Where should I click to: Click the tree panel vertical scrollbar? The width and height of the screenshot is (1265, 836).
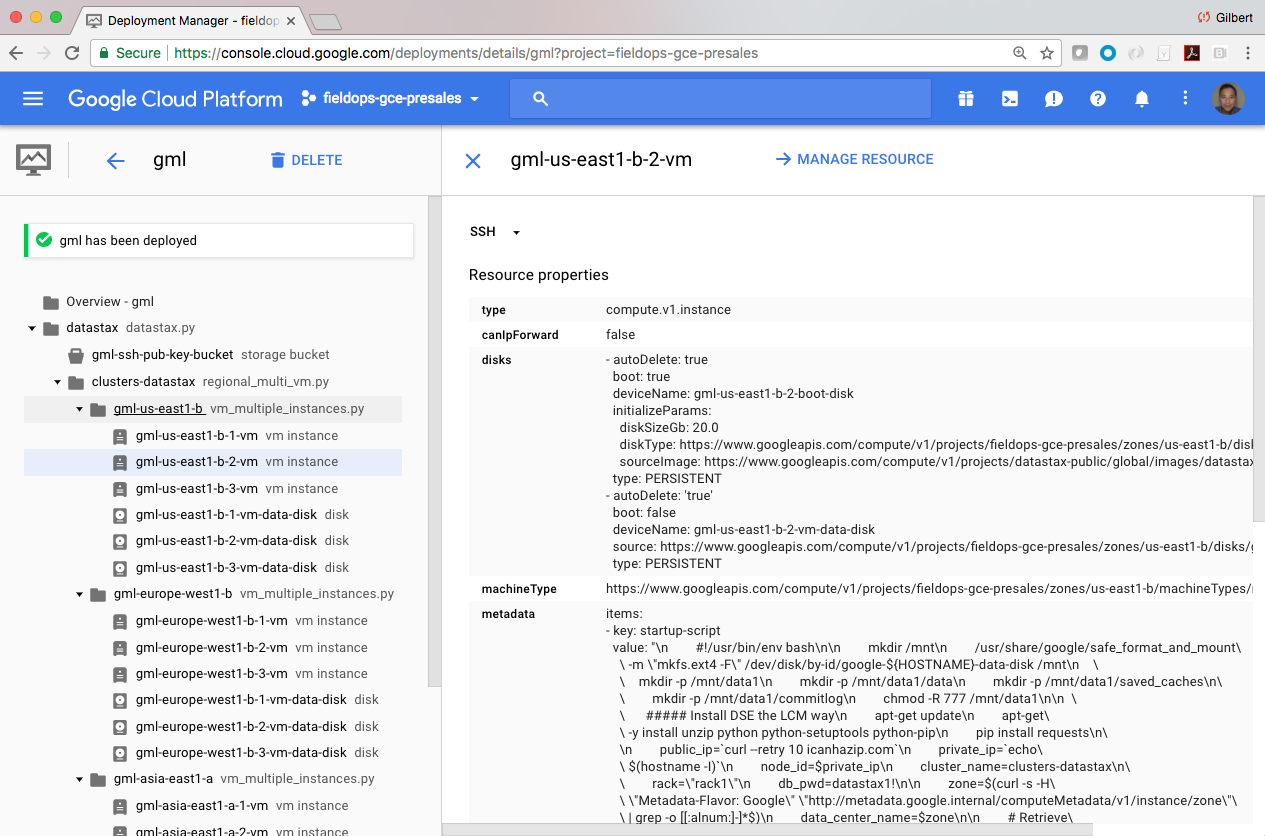pos(433,440)
